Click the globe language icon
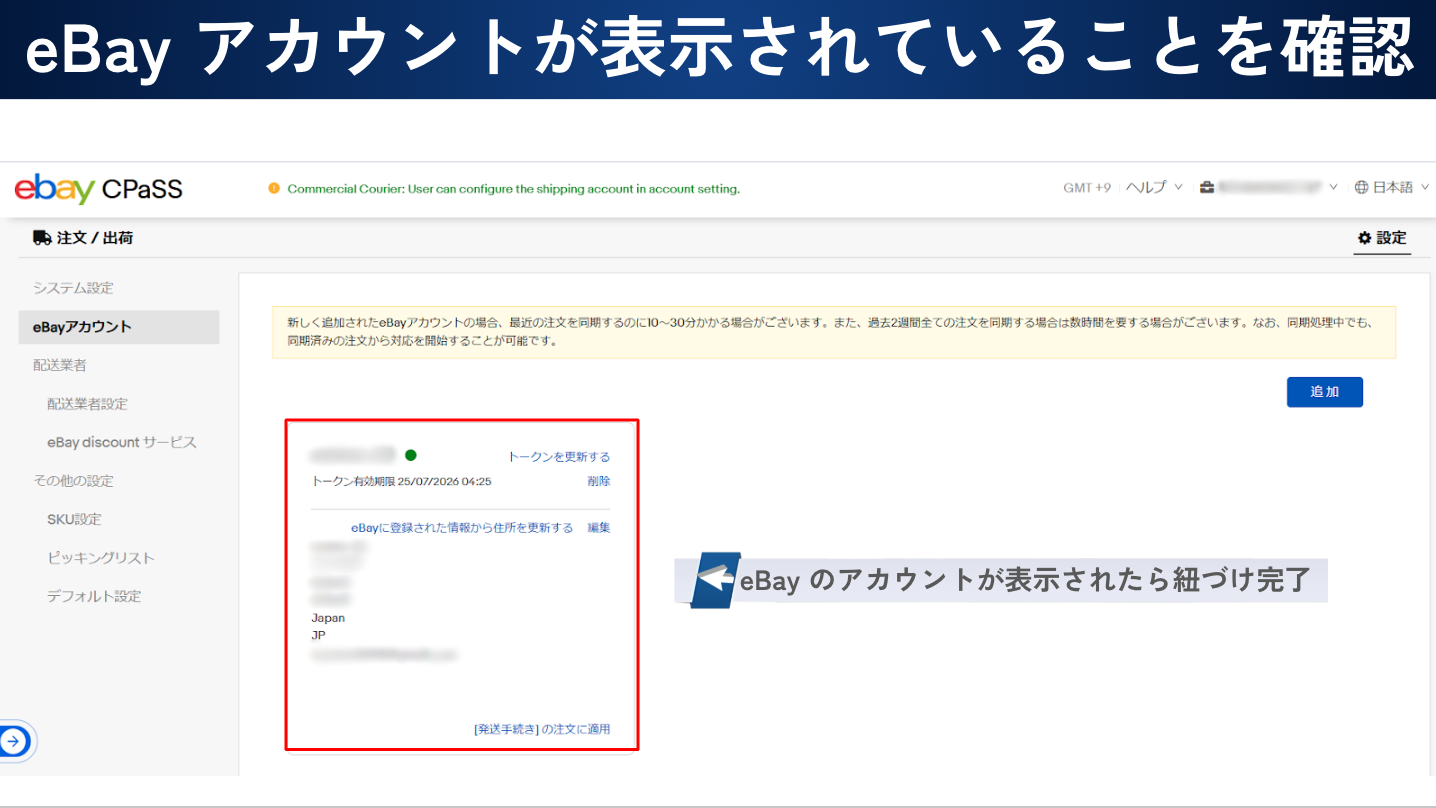This screenshot has width=1436, height=808. (x=1361, y=187)
